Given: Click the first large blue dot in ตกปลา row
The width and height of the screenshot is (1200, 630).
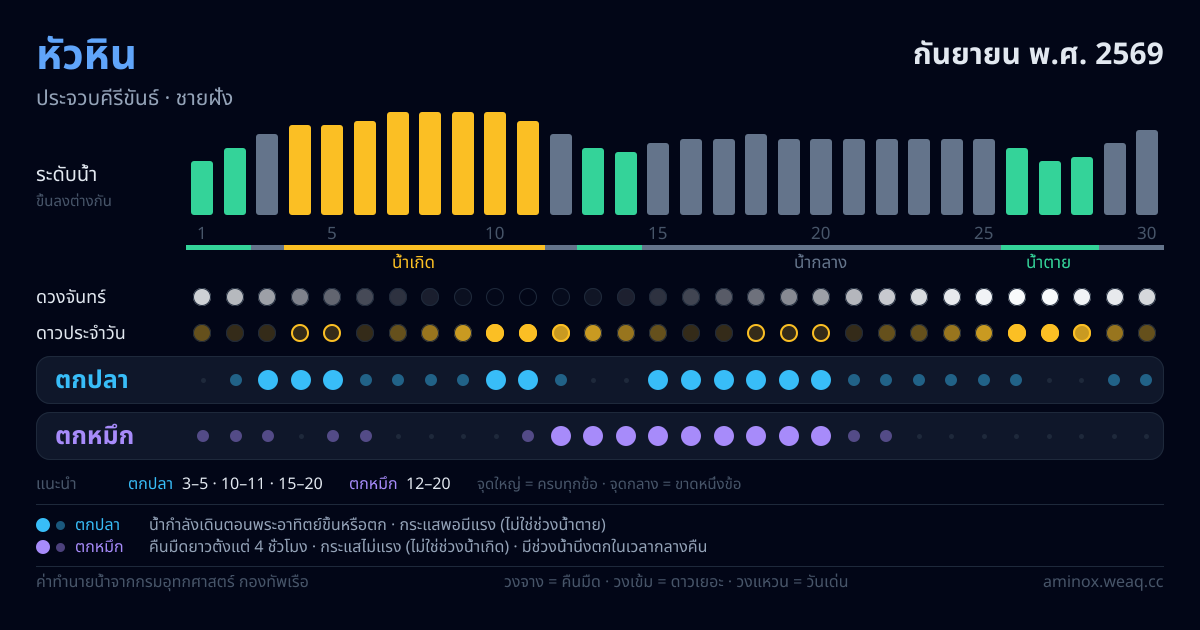Looking at the screenshot, I should tap(268, 380).
